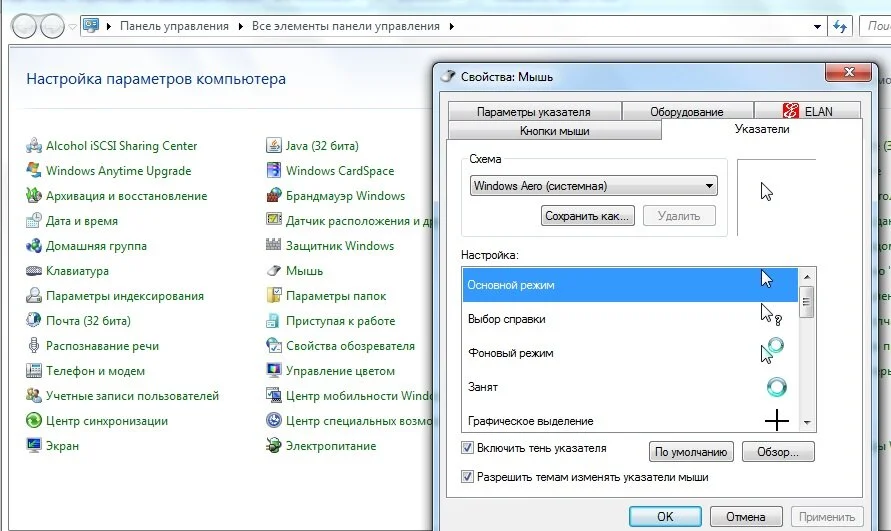
Task: Select Фоновый режим in pointer list
Action: (x=630, y=353)
